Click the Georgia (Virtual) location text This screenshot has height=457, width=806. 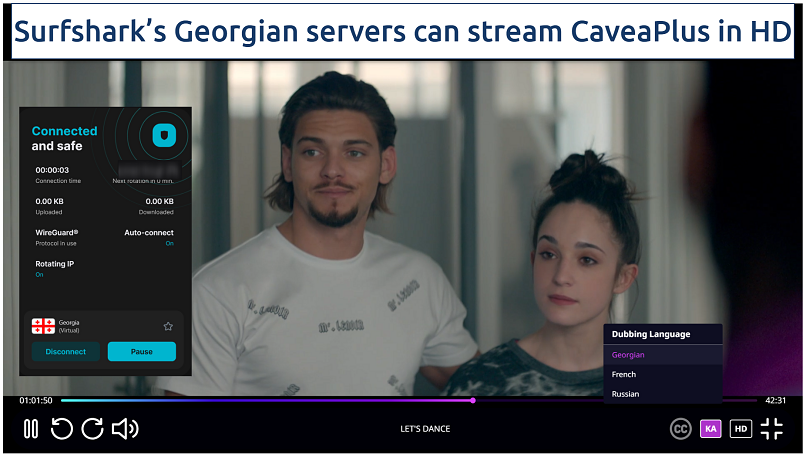coord(69,326)
